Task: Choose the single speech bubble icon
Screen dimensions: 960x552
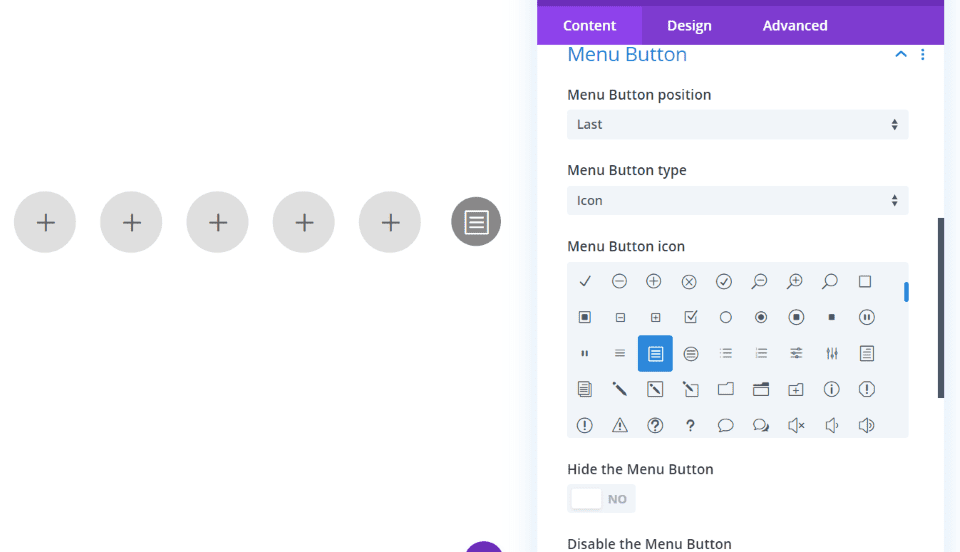Action: pyautogui.click(x=726, y=425)
